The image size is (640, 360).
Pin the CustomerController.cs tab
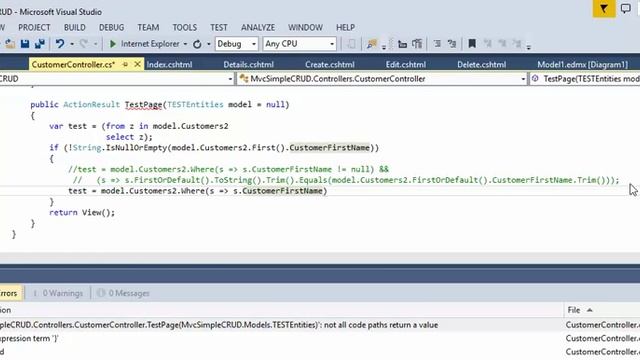[x=125, y=64]
